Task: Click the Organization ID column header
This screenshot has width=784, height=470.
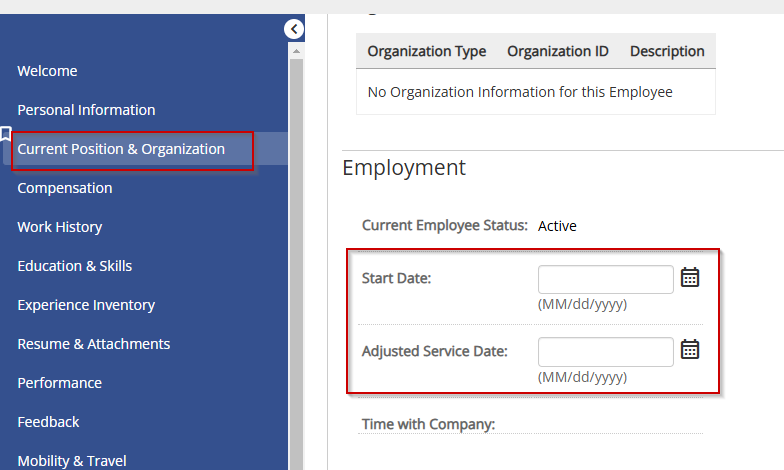Action: point(558,52)
